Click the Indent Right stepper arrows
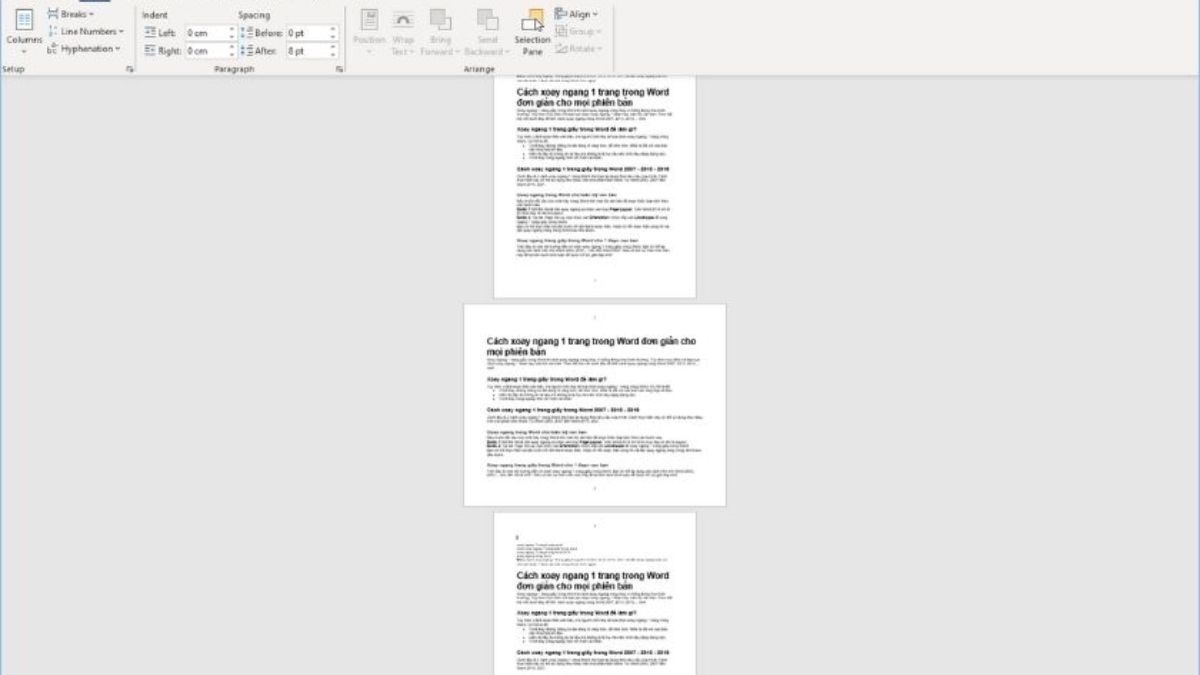 pyautogui.click(x=232, y=50)
